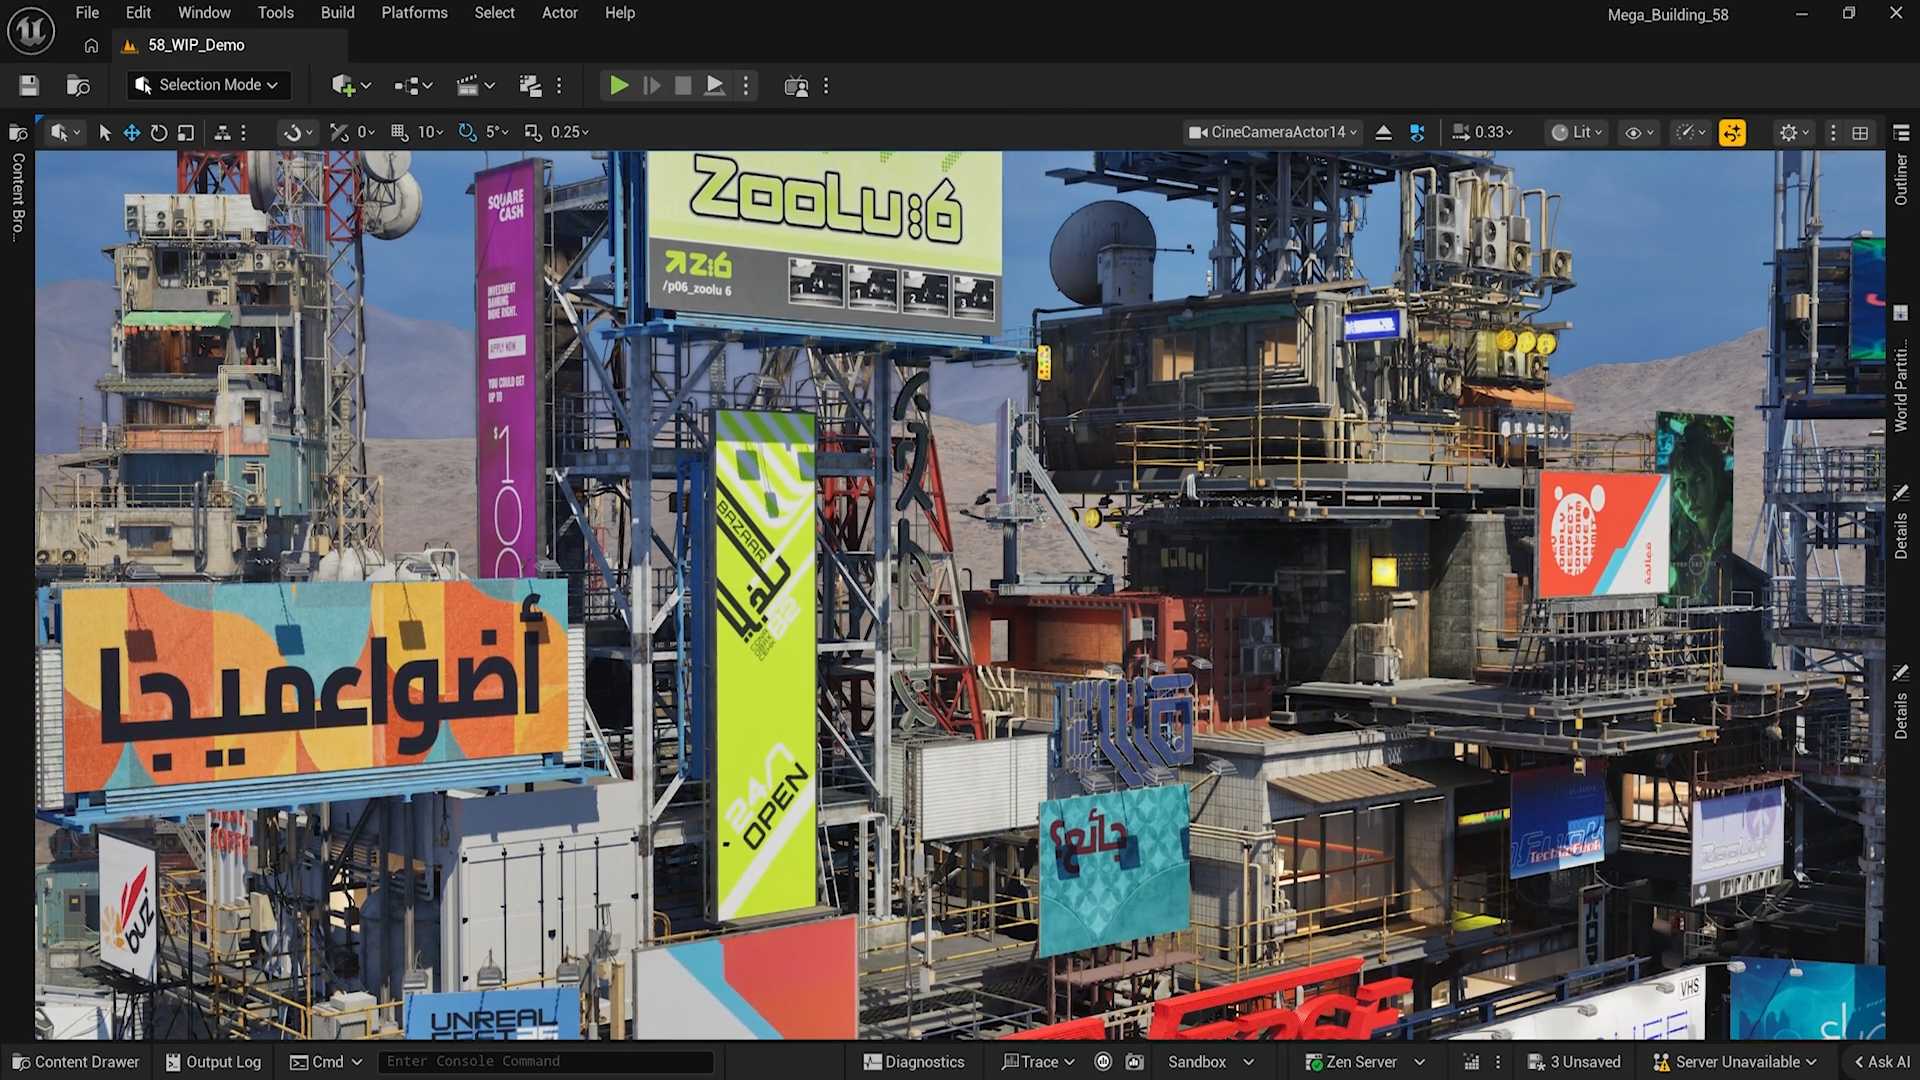This screenshot has height=1080, width=1920.
Task: Open the Add actor cube-plus menu
Action: [x=351, y=86]
